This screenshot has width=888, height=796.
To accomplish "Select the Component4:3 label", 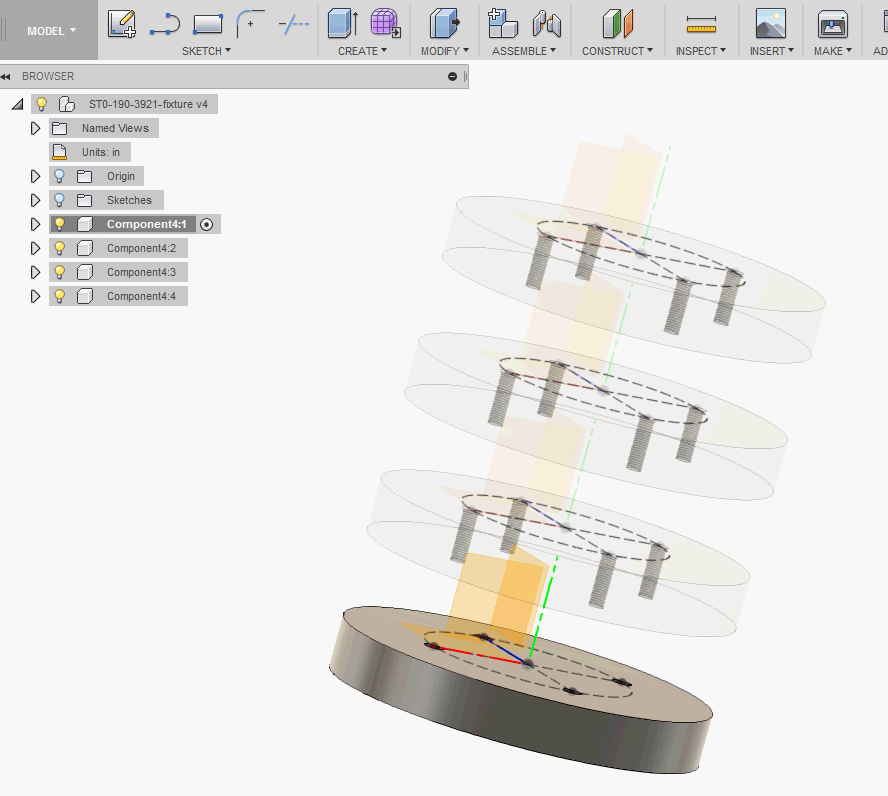I will pos(142,272).
